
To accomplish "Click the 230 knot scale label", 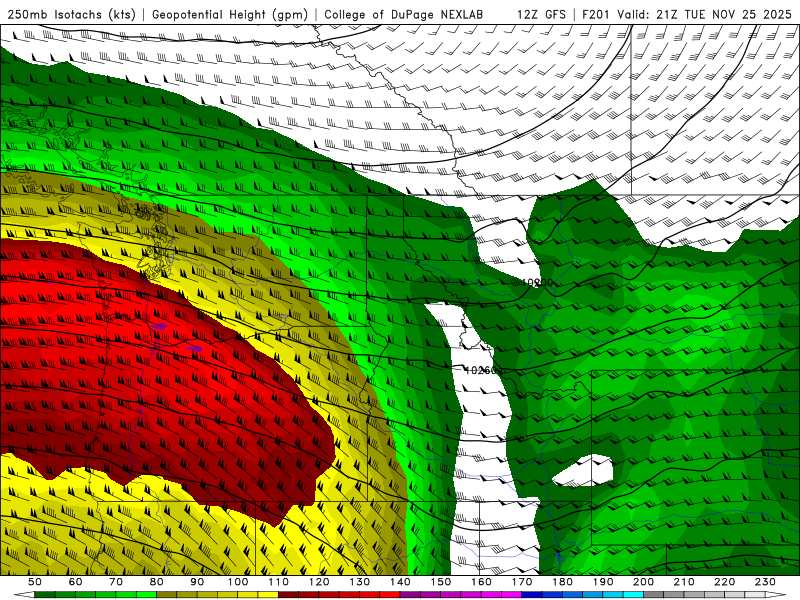I will tap(765, 582).
